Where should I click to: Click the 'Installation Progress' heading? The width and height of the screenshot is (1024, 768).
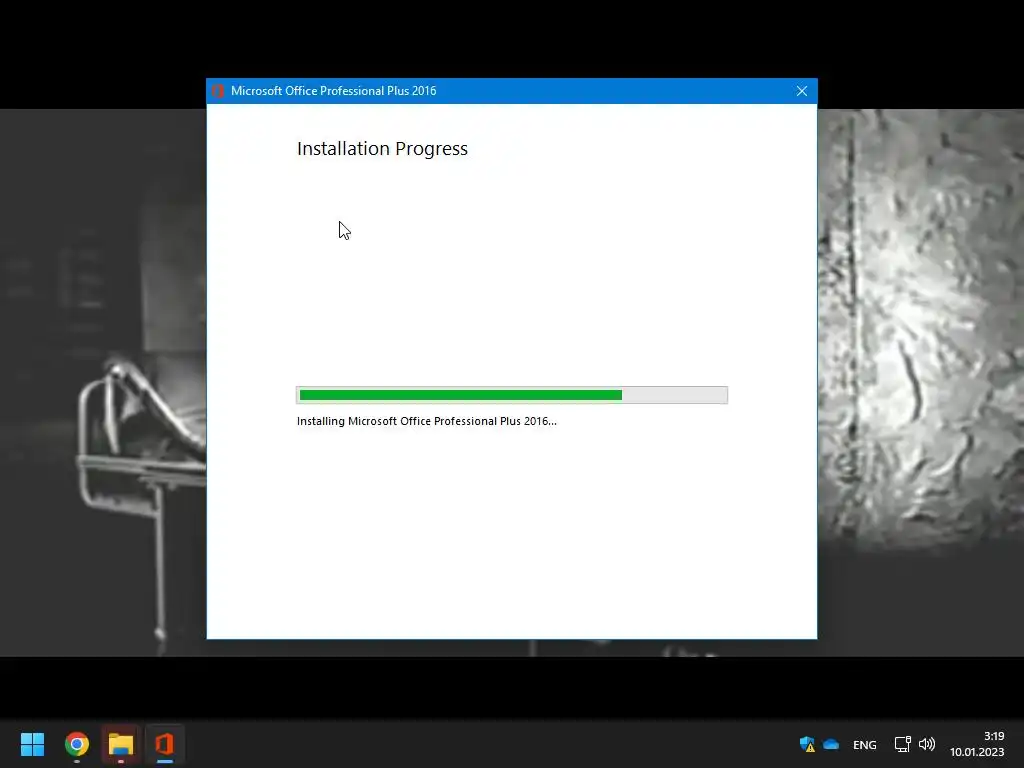[x=382, y=149]
